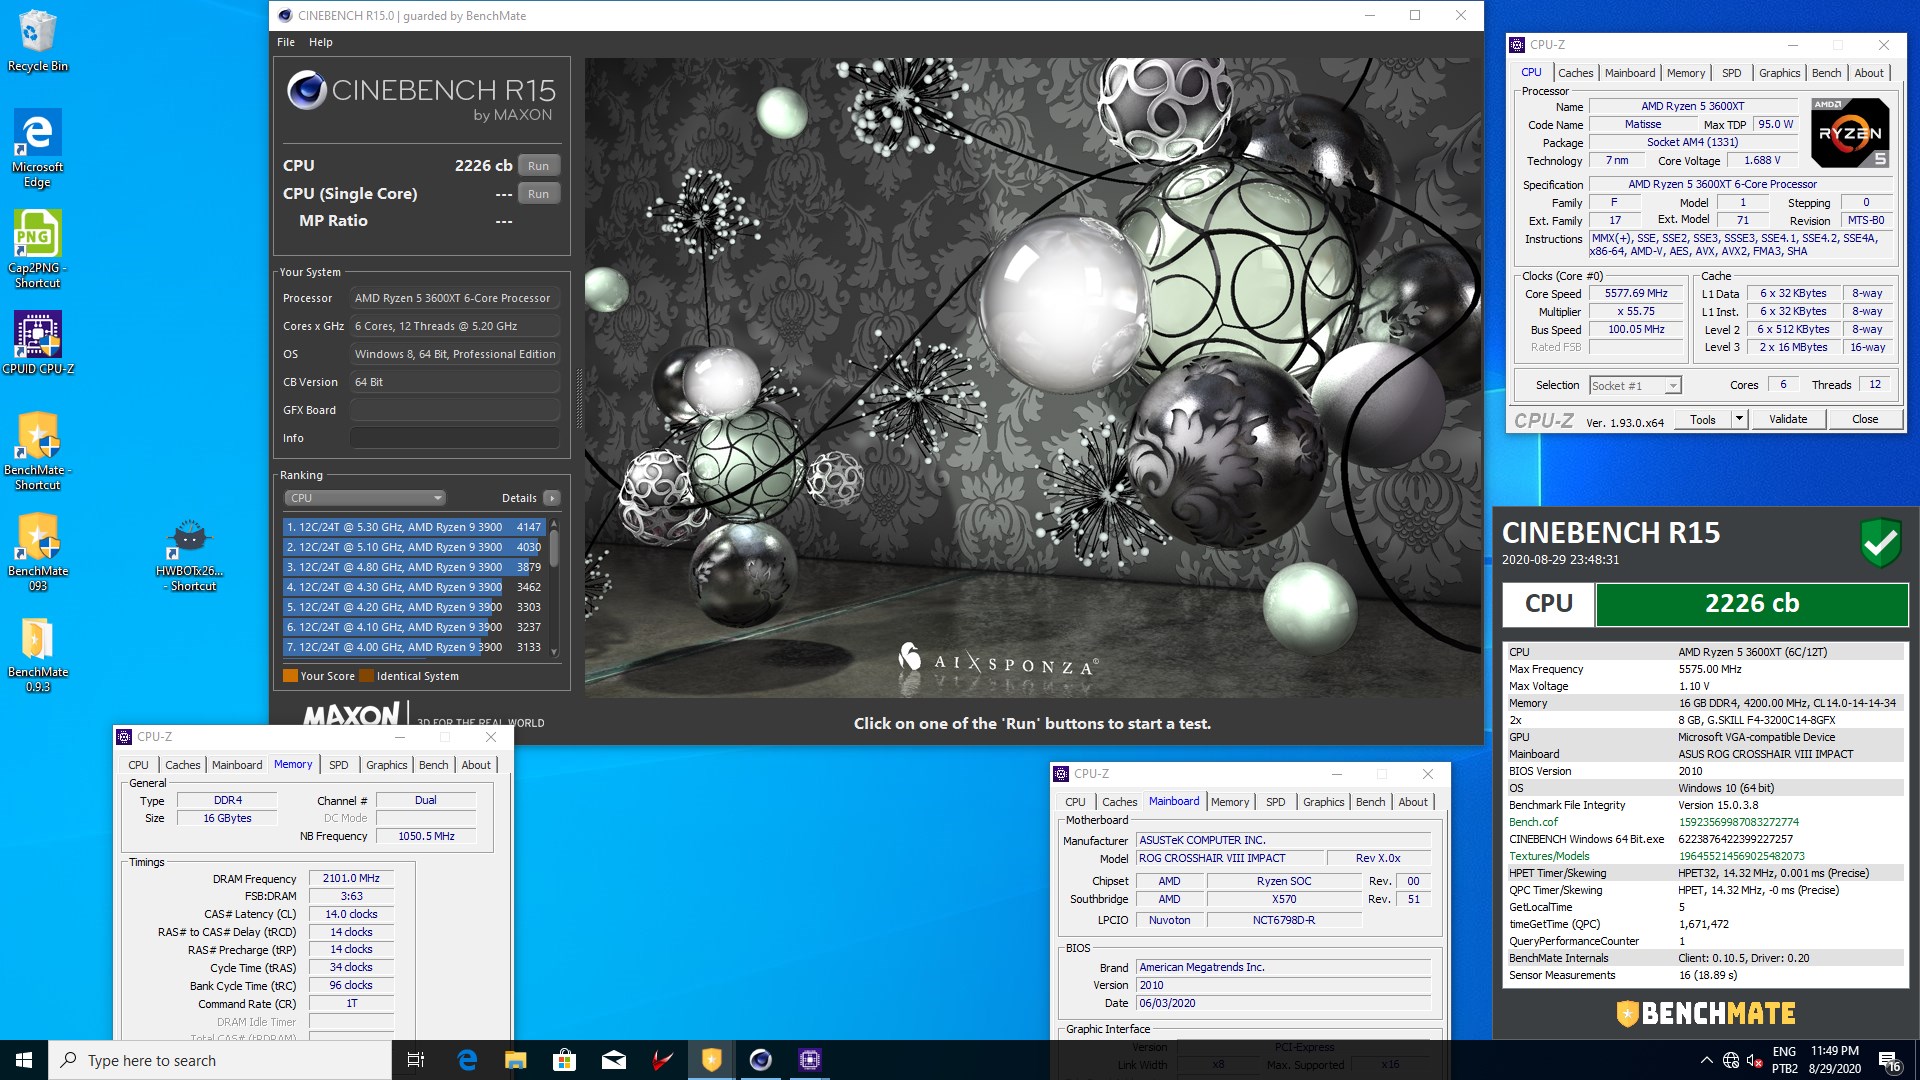The width and height of the screenshot is (1920, 1080).
Task: Select the BenchMate 0.9.3 folder icon
Action: [x=38, y=654]
